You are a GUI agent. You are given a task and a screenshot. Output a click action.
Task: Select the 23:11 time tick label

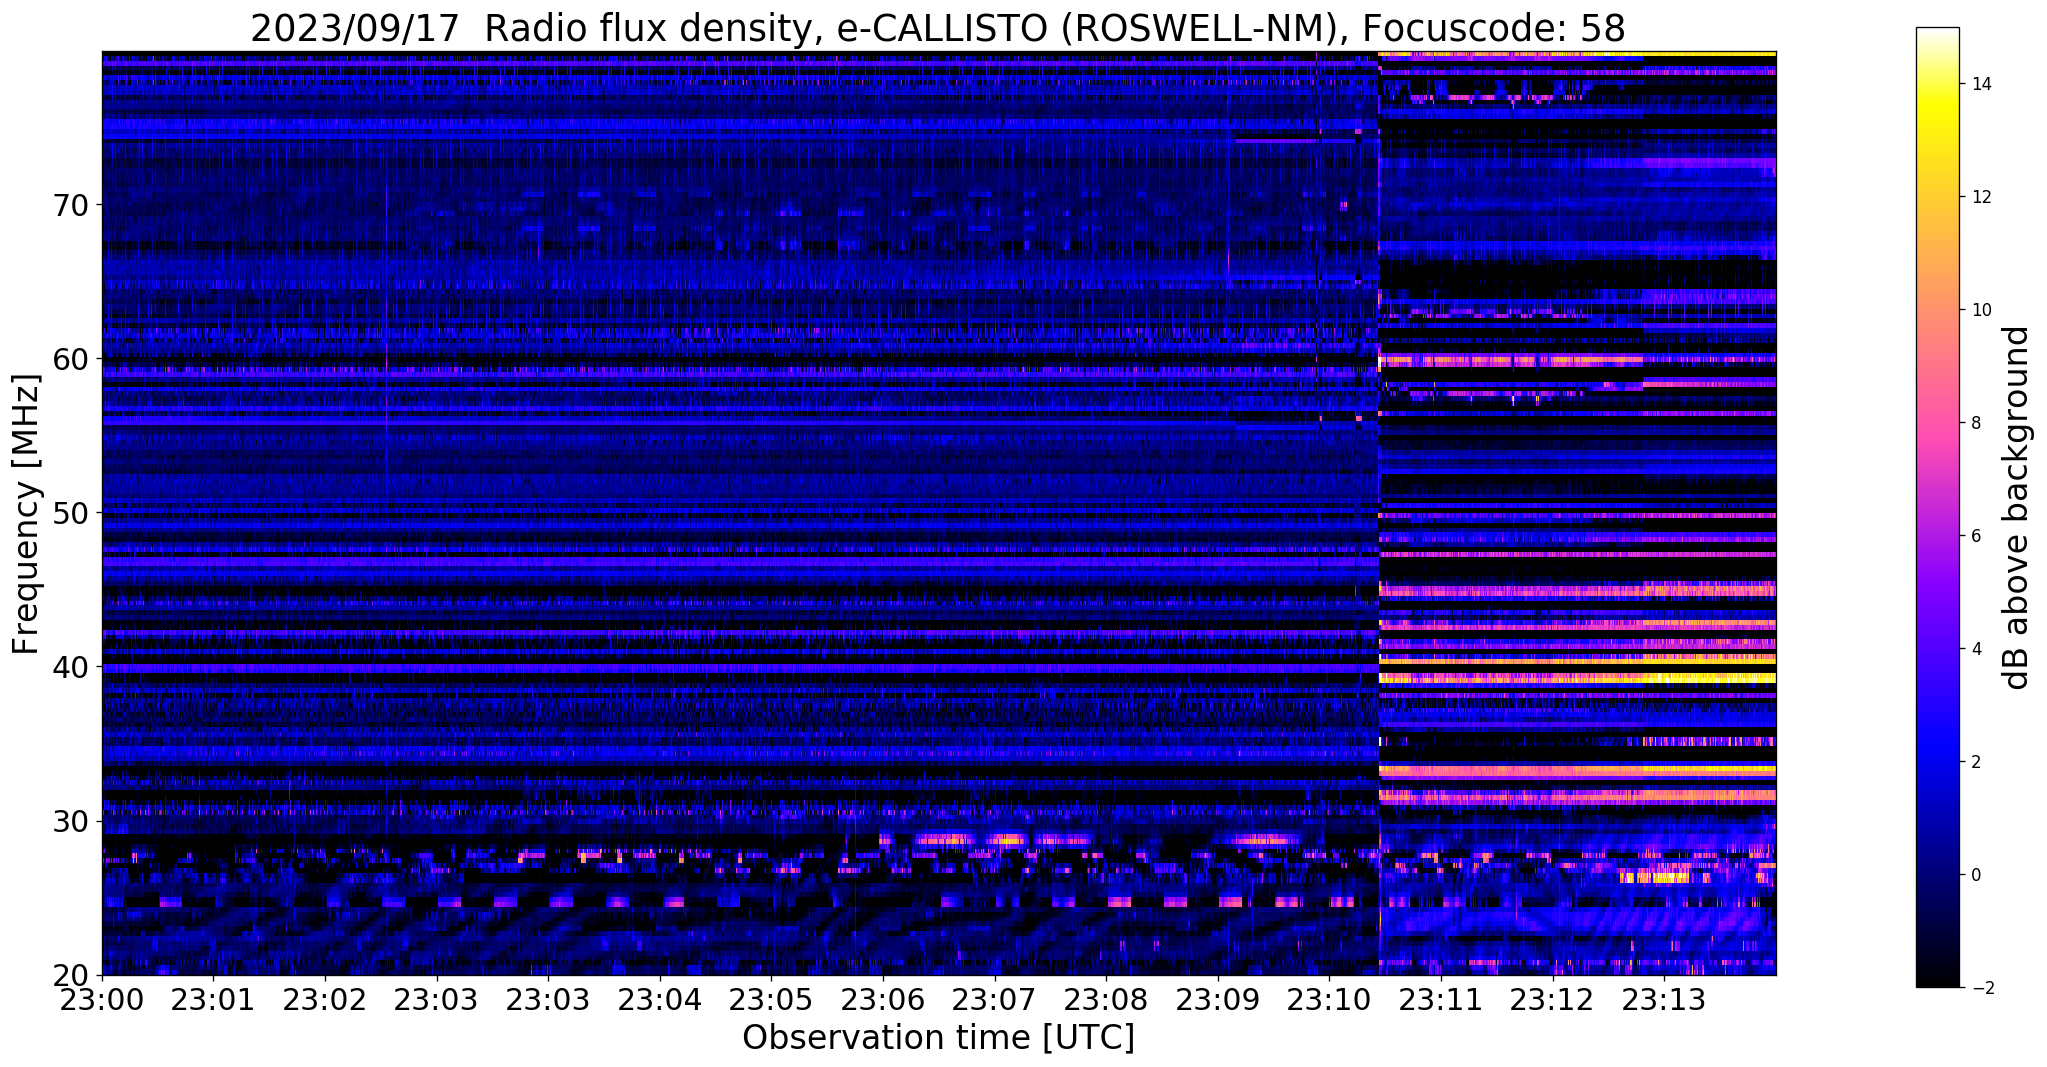(x=1441, y=999)
